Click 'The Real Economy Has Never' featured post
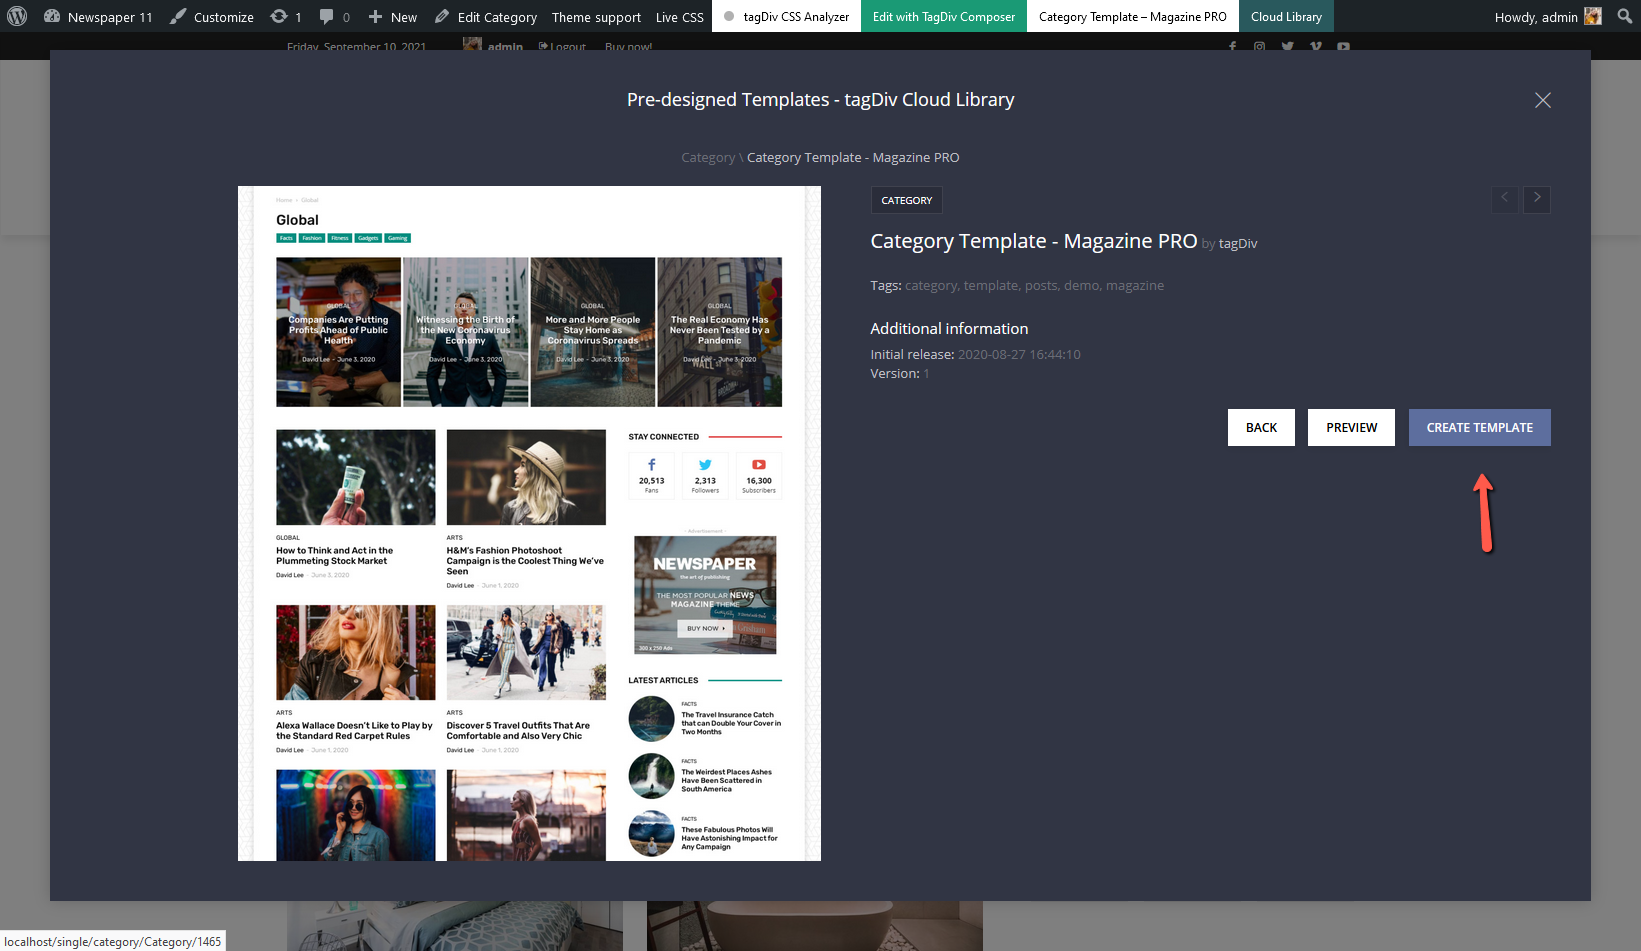 pyautogui.click(x=719, y=330)
